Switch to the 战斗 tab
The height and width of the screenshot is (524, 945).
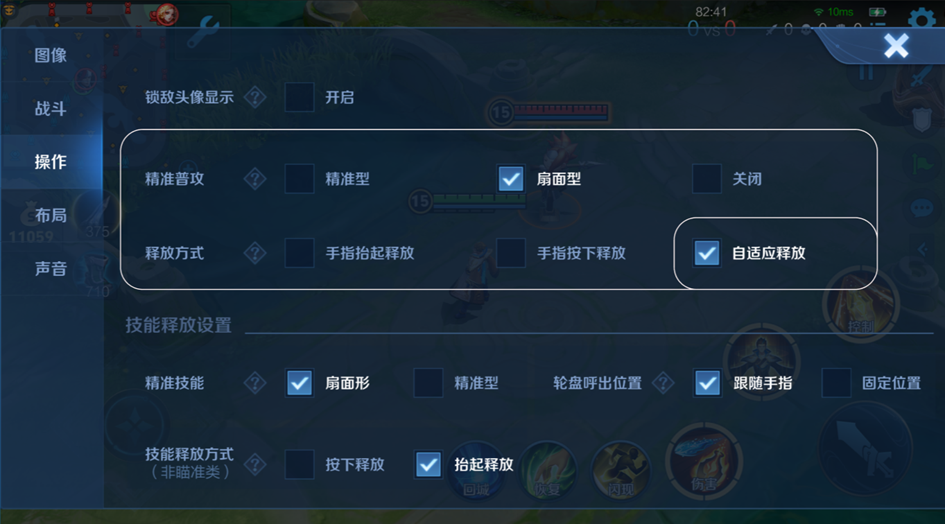click(x=51, y=109)
